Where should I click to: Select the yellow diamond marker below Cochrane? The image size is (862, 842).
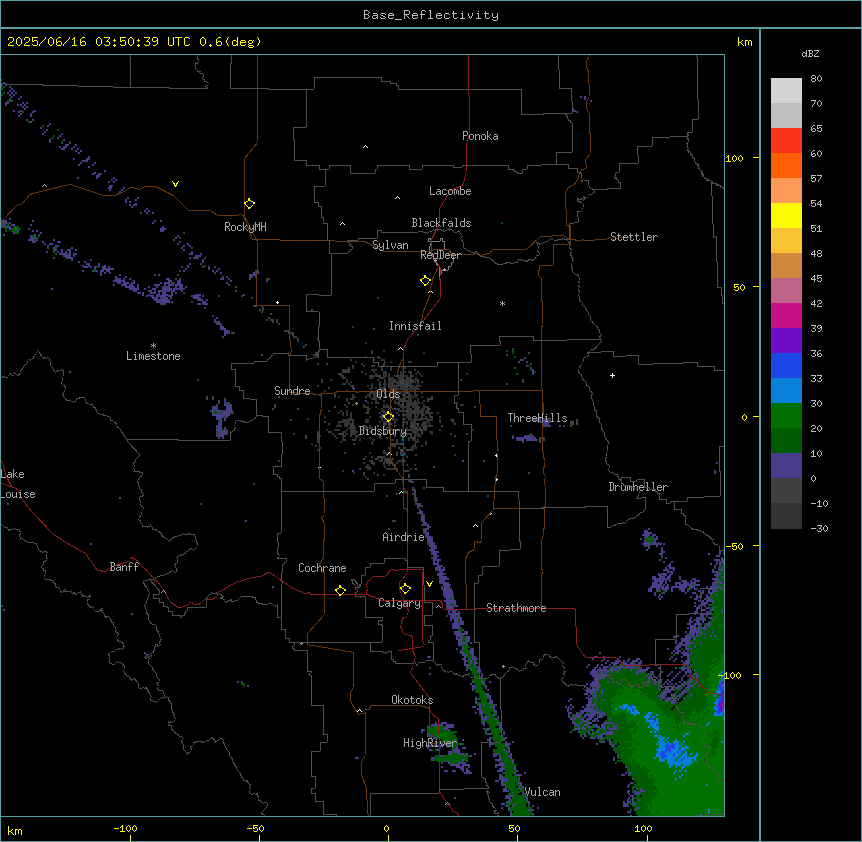click(x=340, y=590)
